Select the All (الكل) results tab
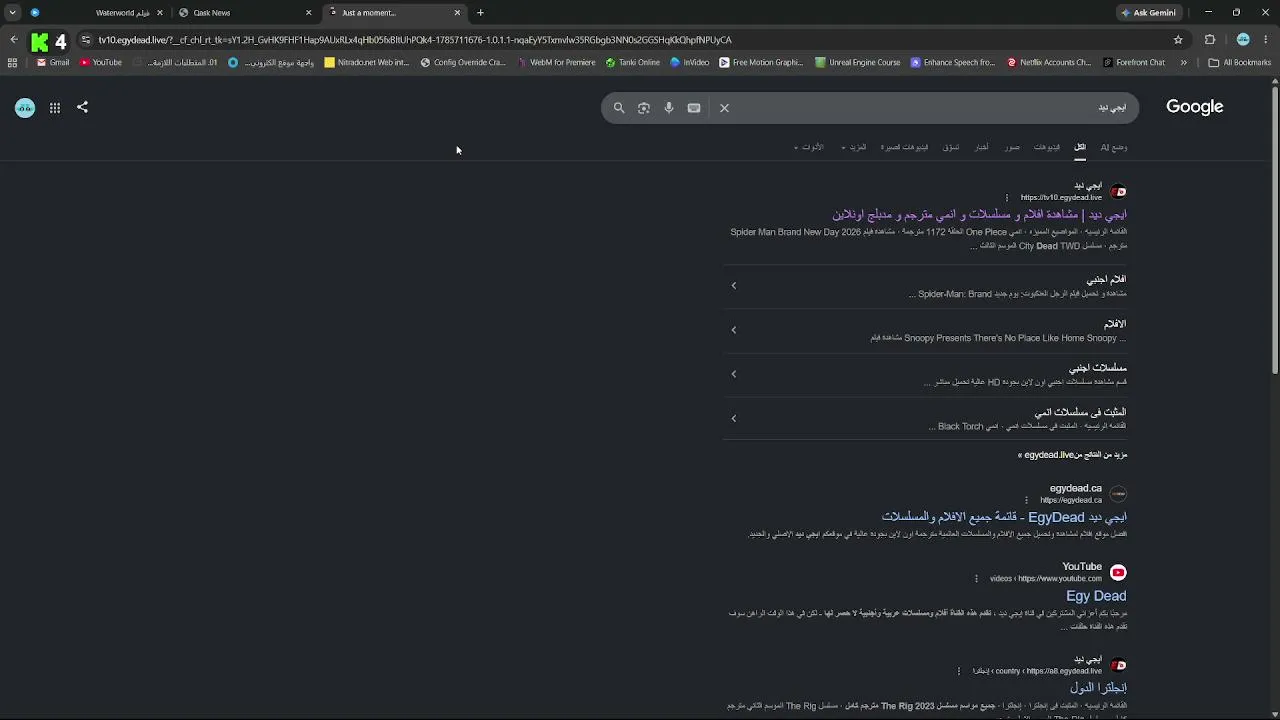 tap(1080, 147)
